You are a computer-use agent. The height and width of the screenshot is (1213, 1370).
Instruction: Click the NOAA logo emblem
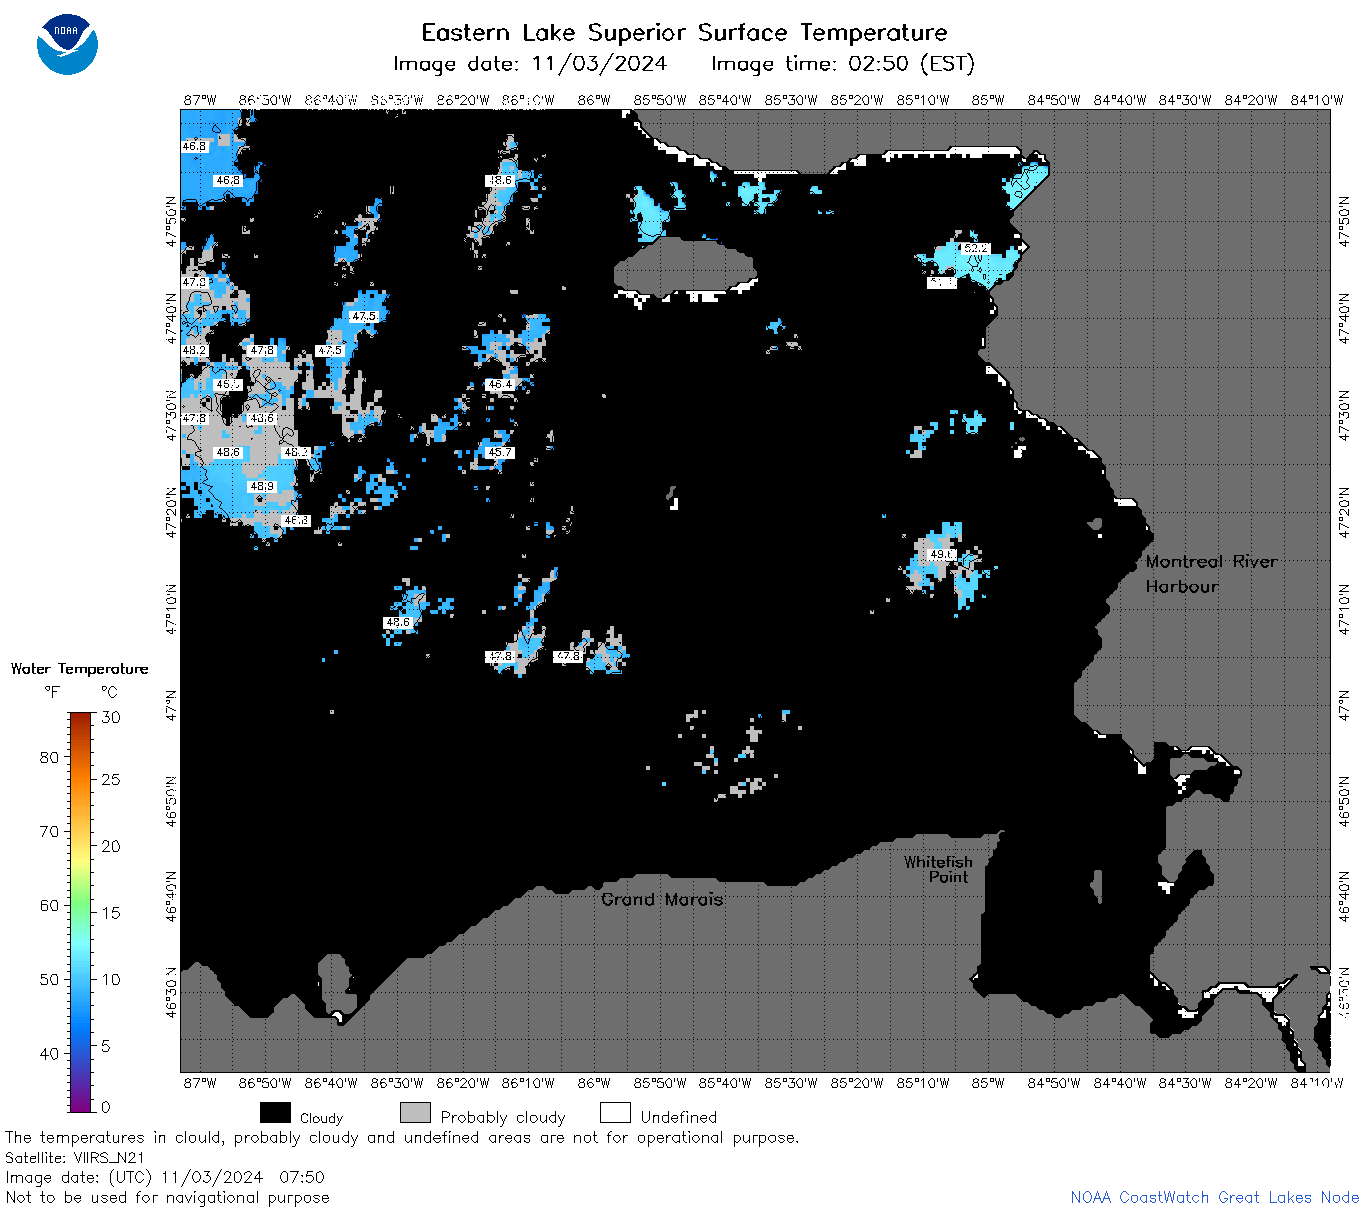click(x=67, y=44)
